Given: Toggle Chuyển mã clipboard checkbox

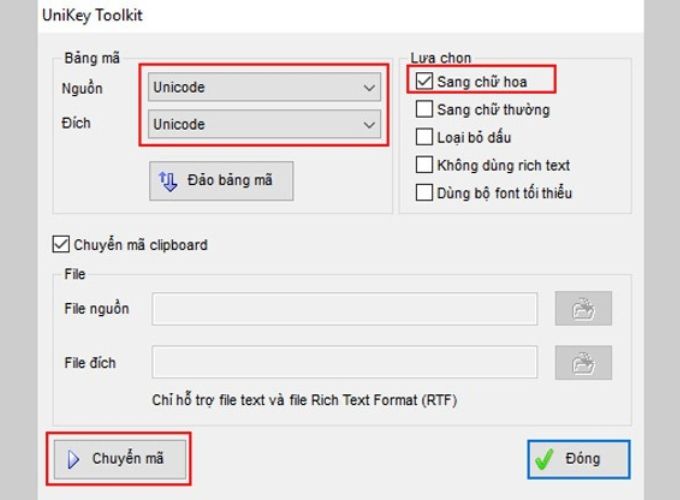Looking at the screenshot, I should click(60, 244).
